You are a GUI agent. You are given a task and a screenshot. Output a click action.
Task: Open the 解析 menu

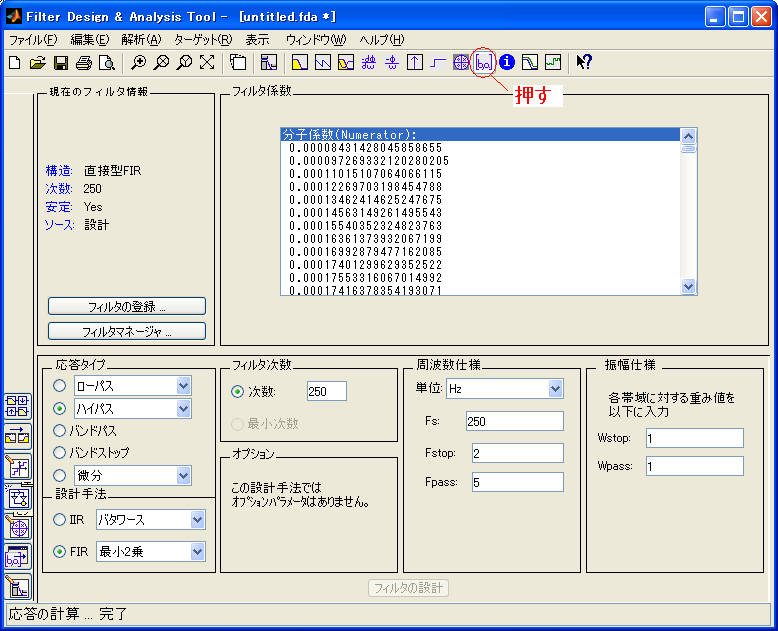coord(141,40)
